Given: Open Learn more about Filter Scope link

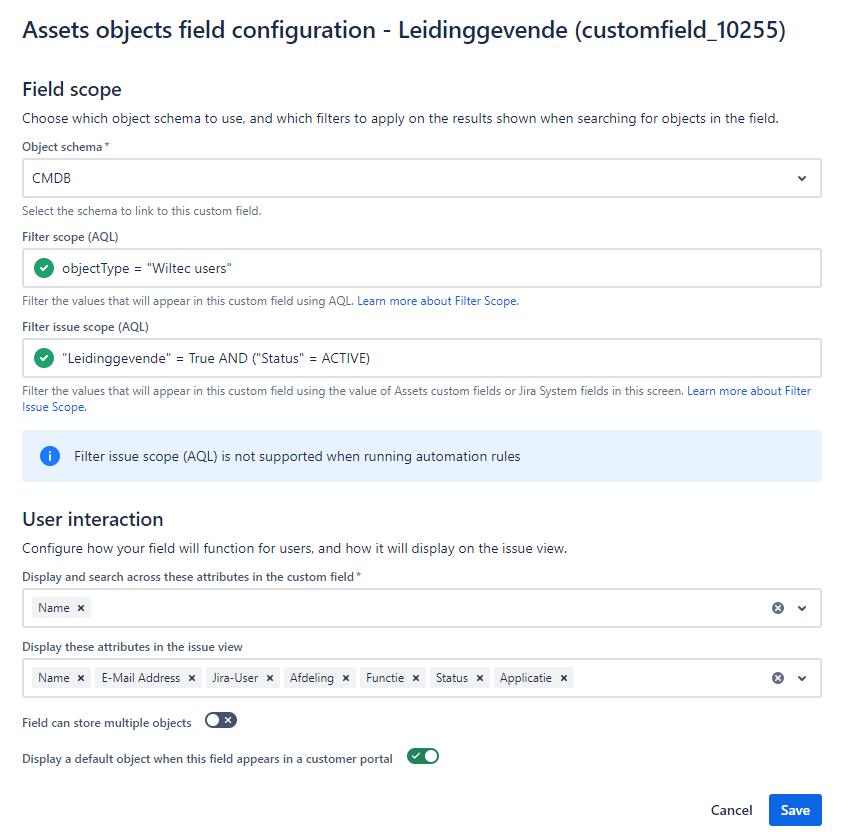Looking at the screenshot, I should click(x=437, y=301).
